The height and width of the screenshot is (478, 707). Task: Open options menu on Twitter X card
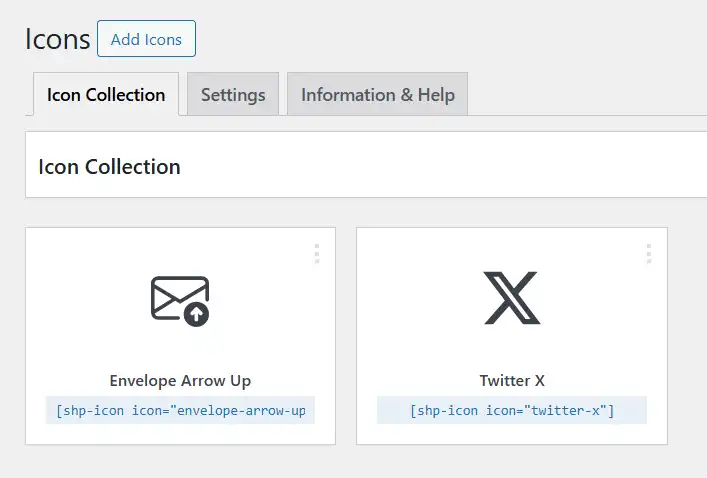[x=649, y=253]
